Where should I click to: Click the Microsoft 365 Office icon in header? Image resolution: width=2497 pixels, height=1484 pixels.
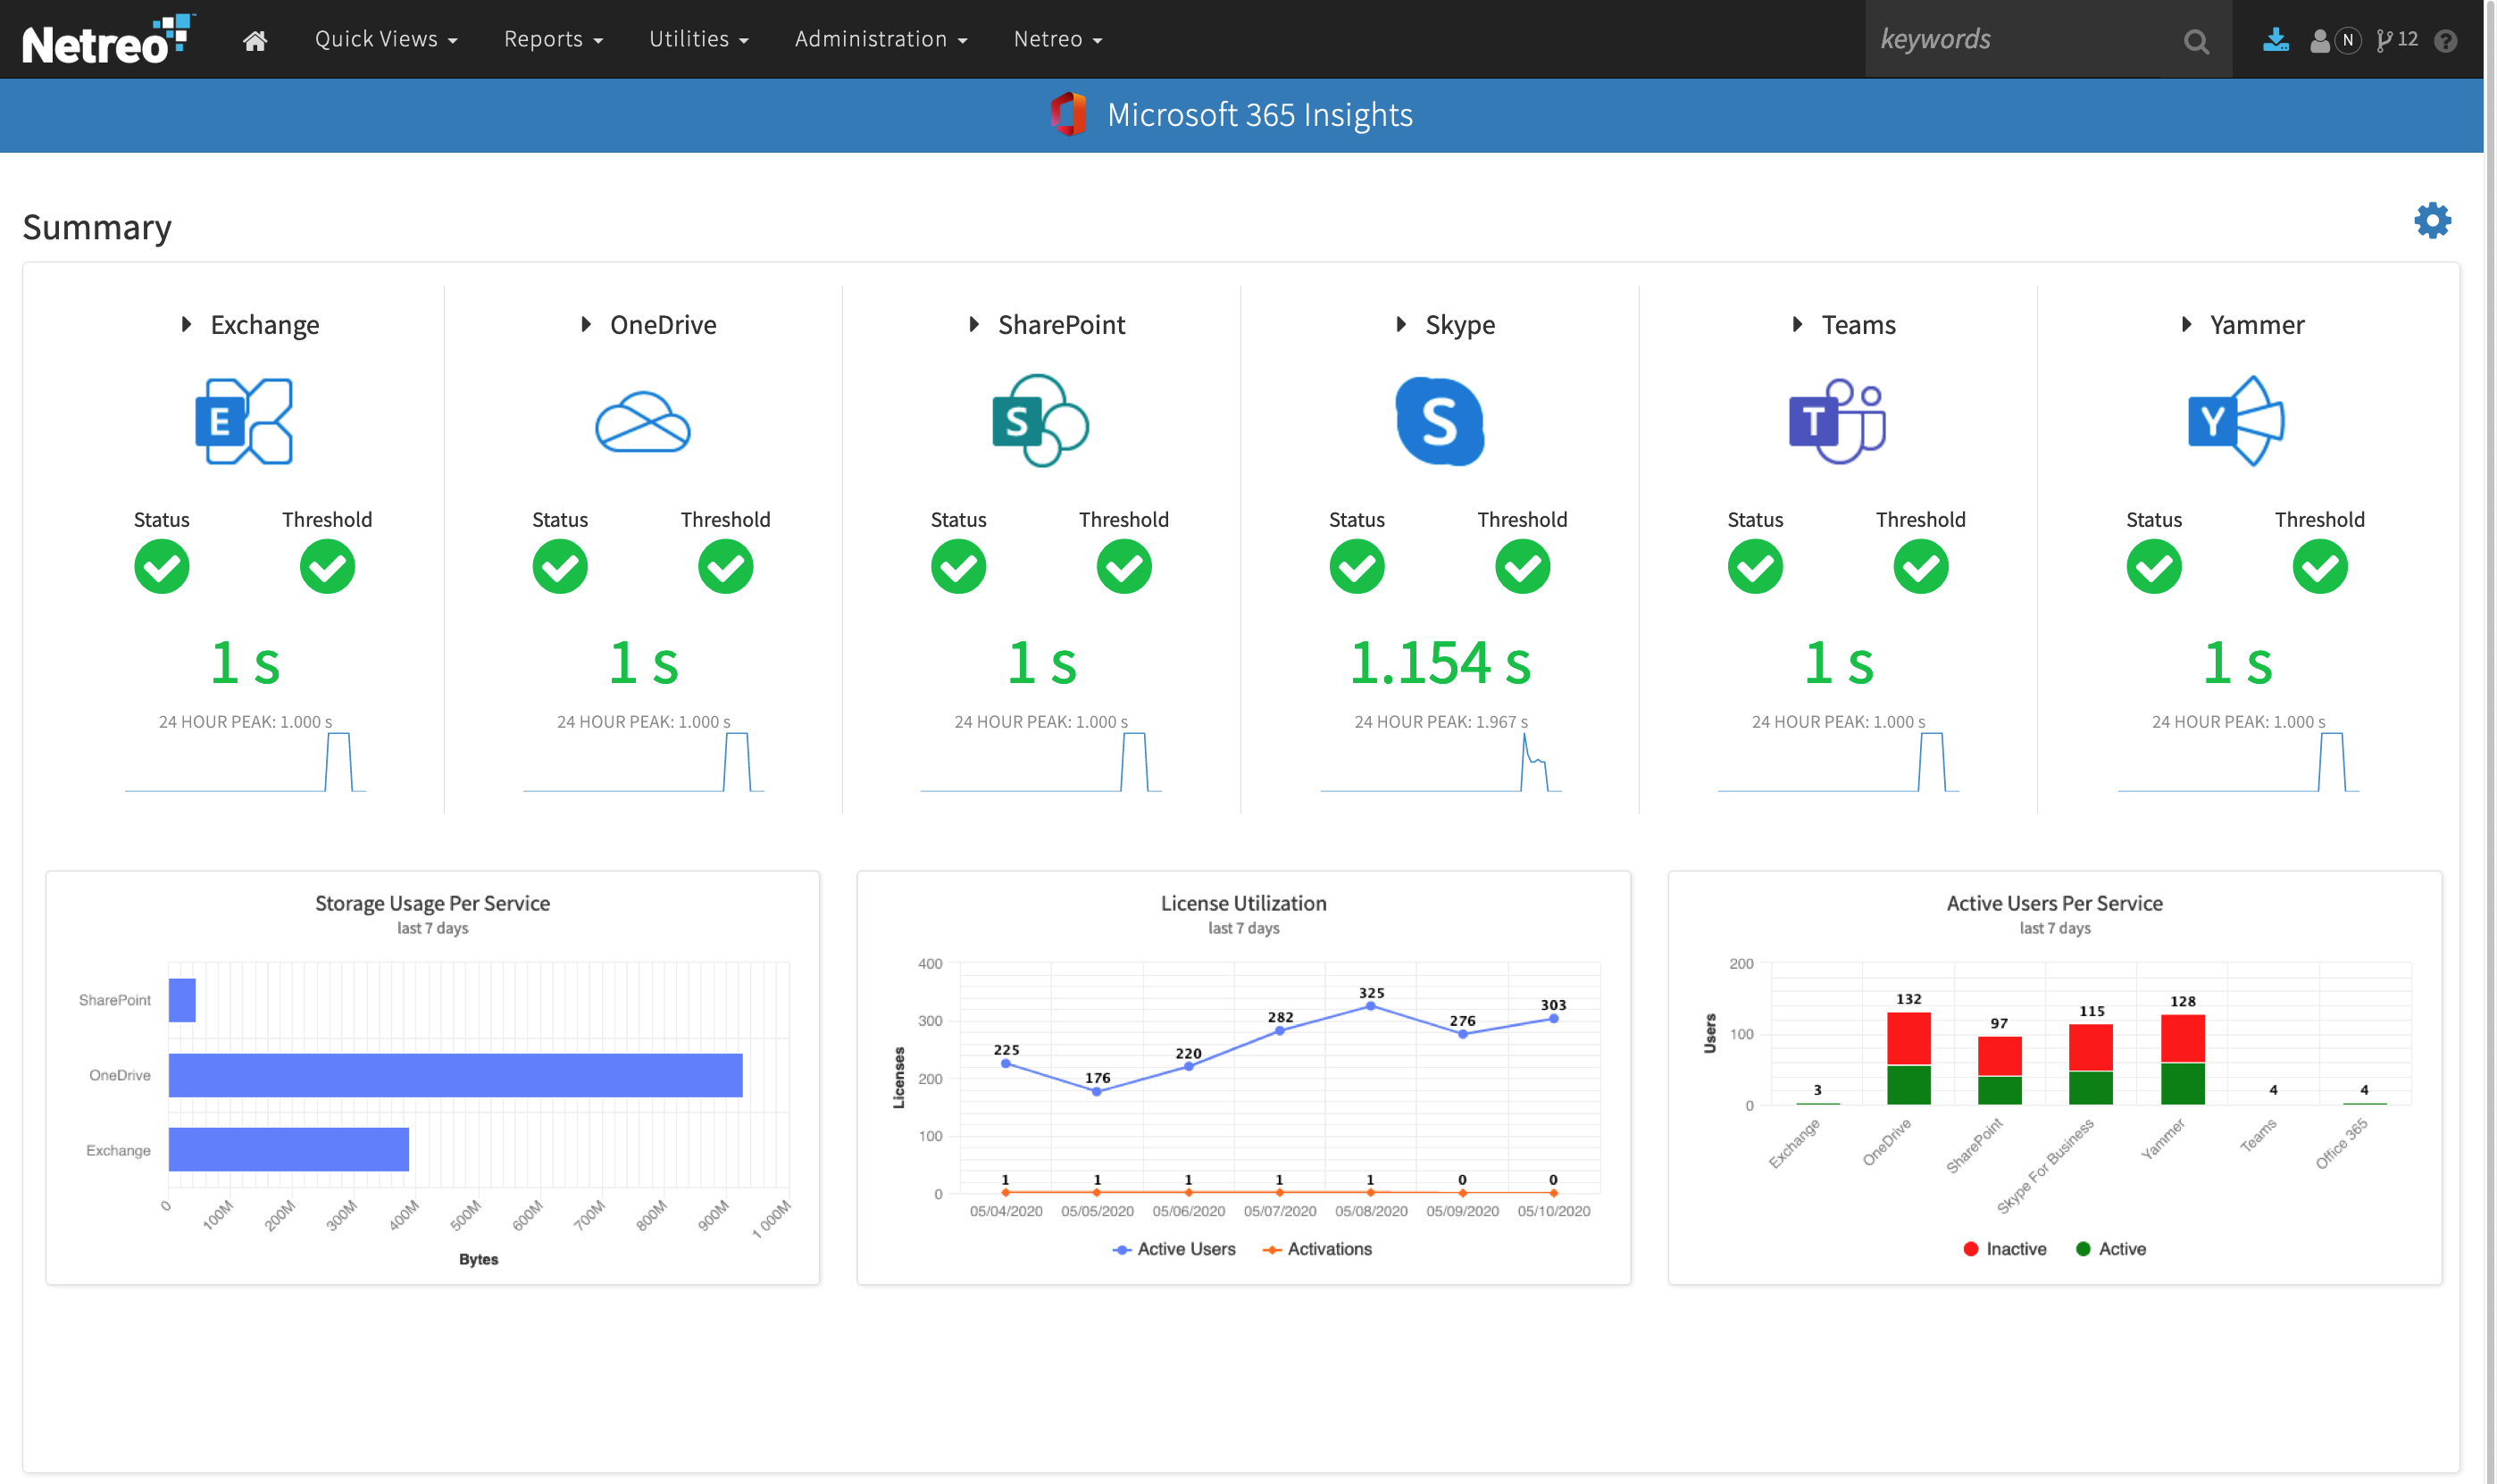[1067, 113]
